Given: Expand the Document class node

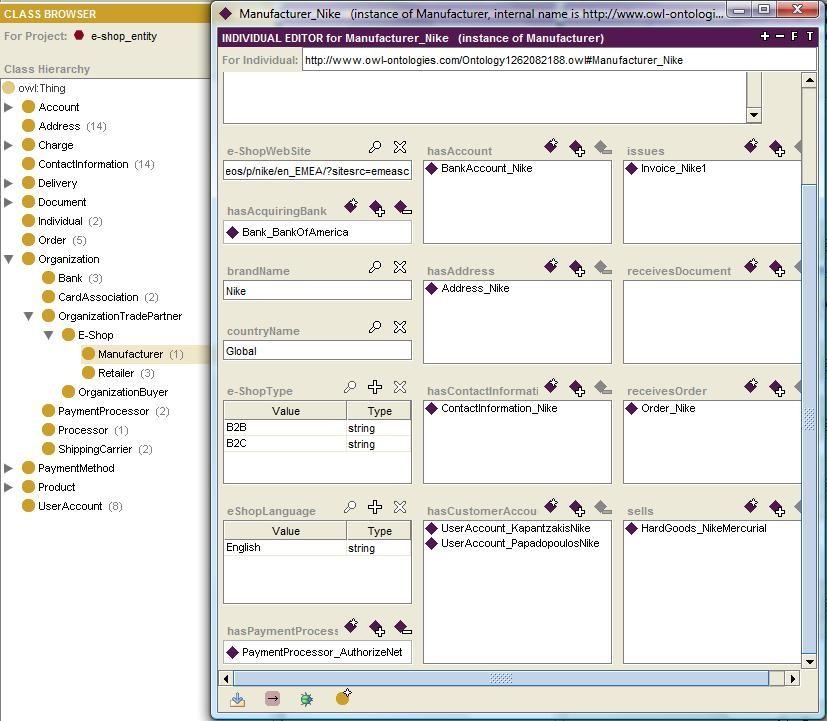Looking at the screenshot, I should (x=8, y=203).
